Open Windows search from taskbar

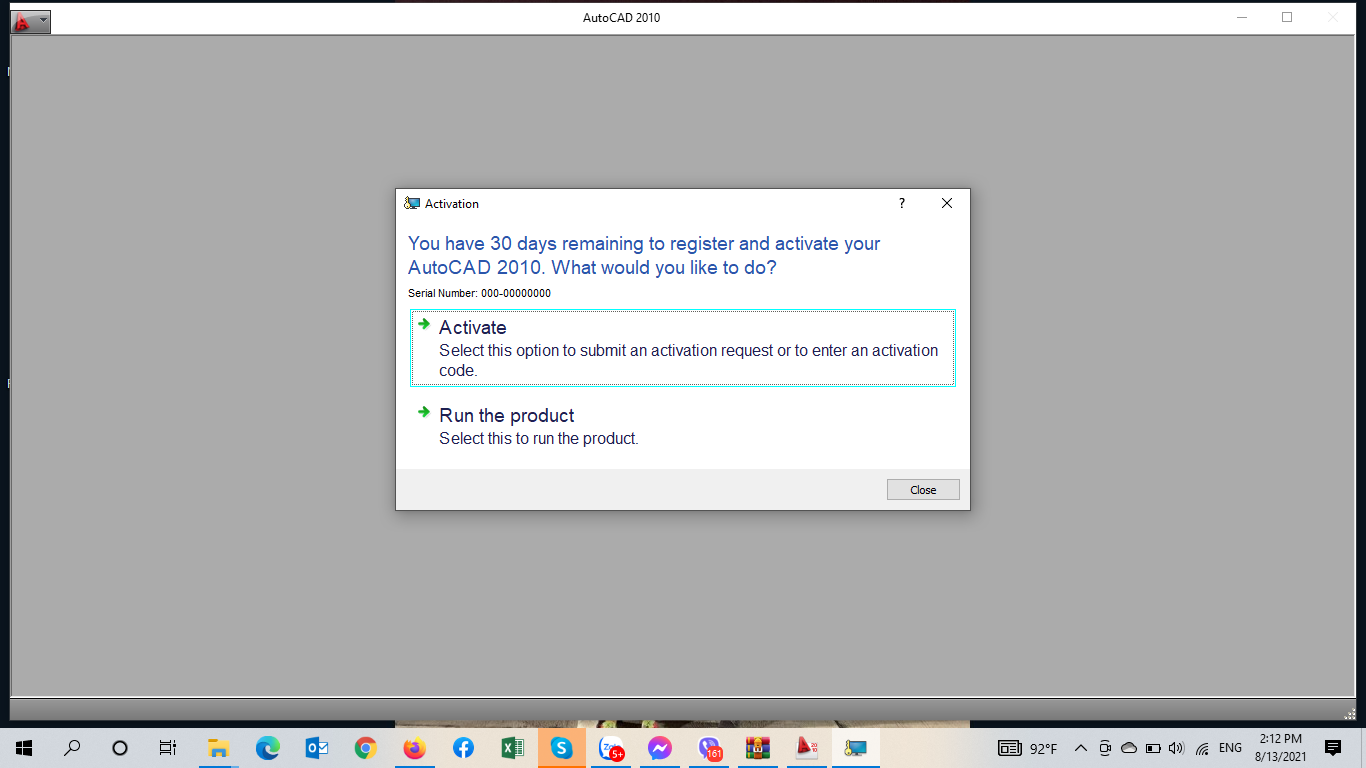(72, 748)
